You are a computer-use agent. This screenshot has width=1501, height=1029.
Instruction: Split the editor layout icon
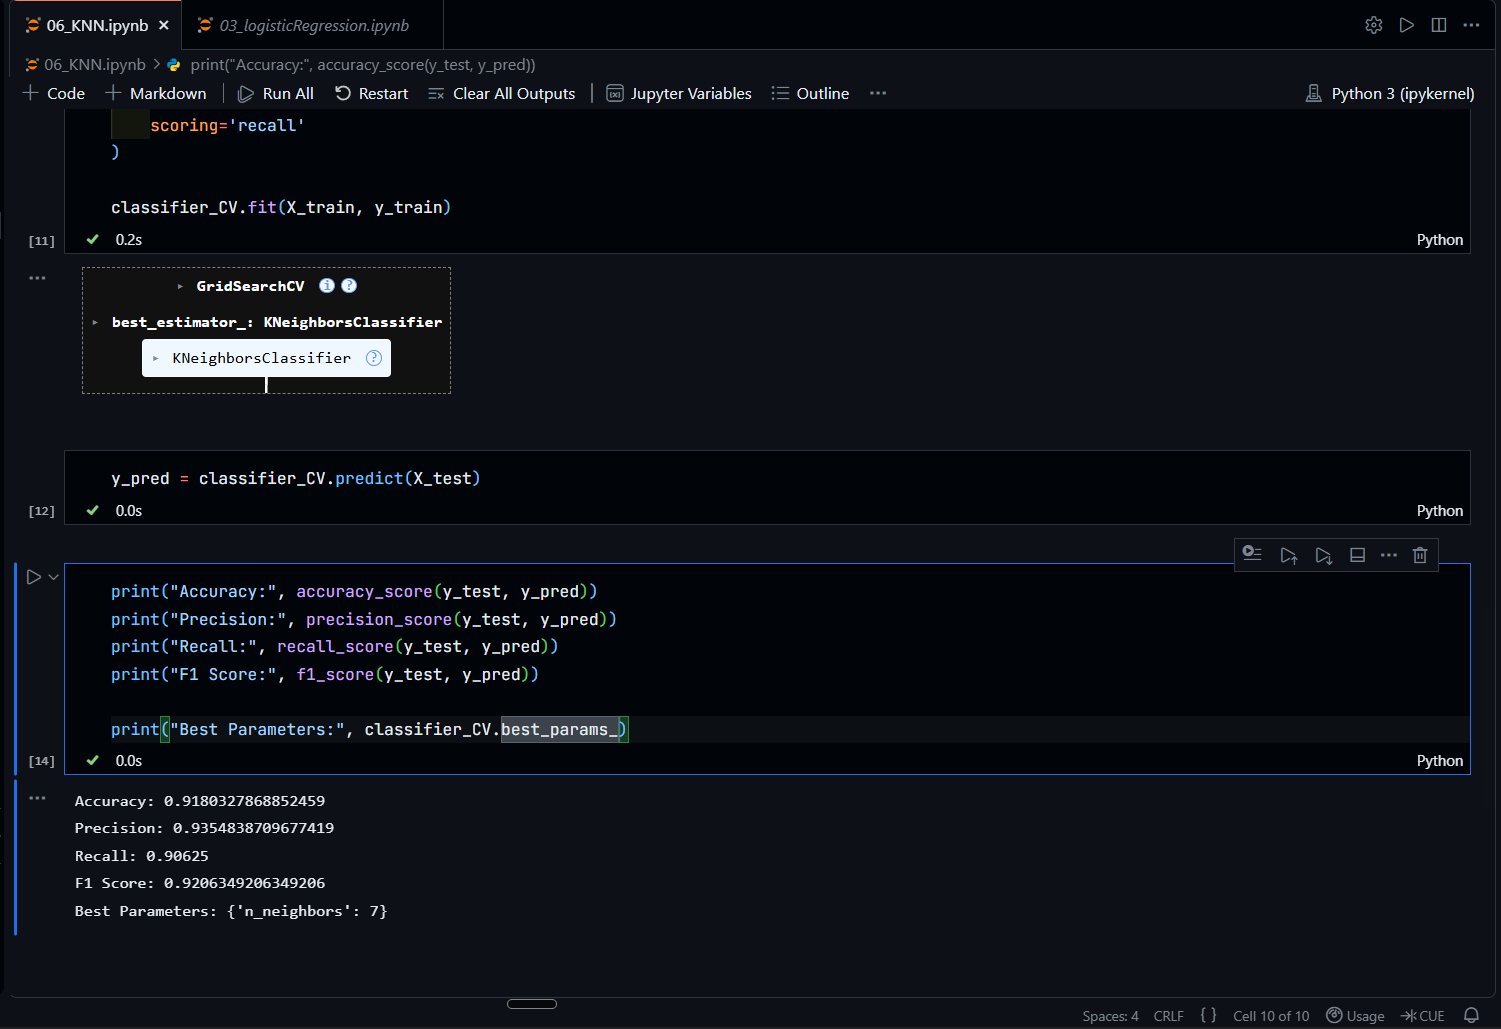1438,25
